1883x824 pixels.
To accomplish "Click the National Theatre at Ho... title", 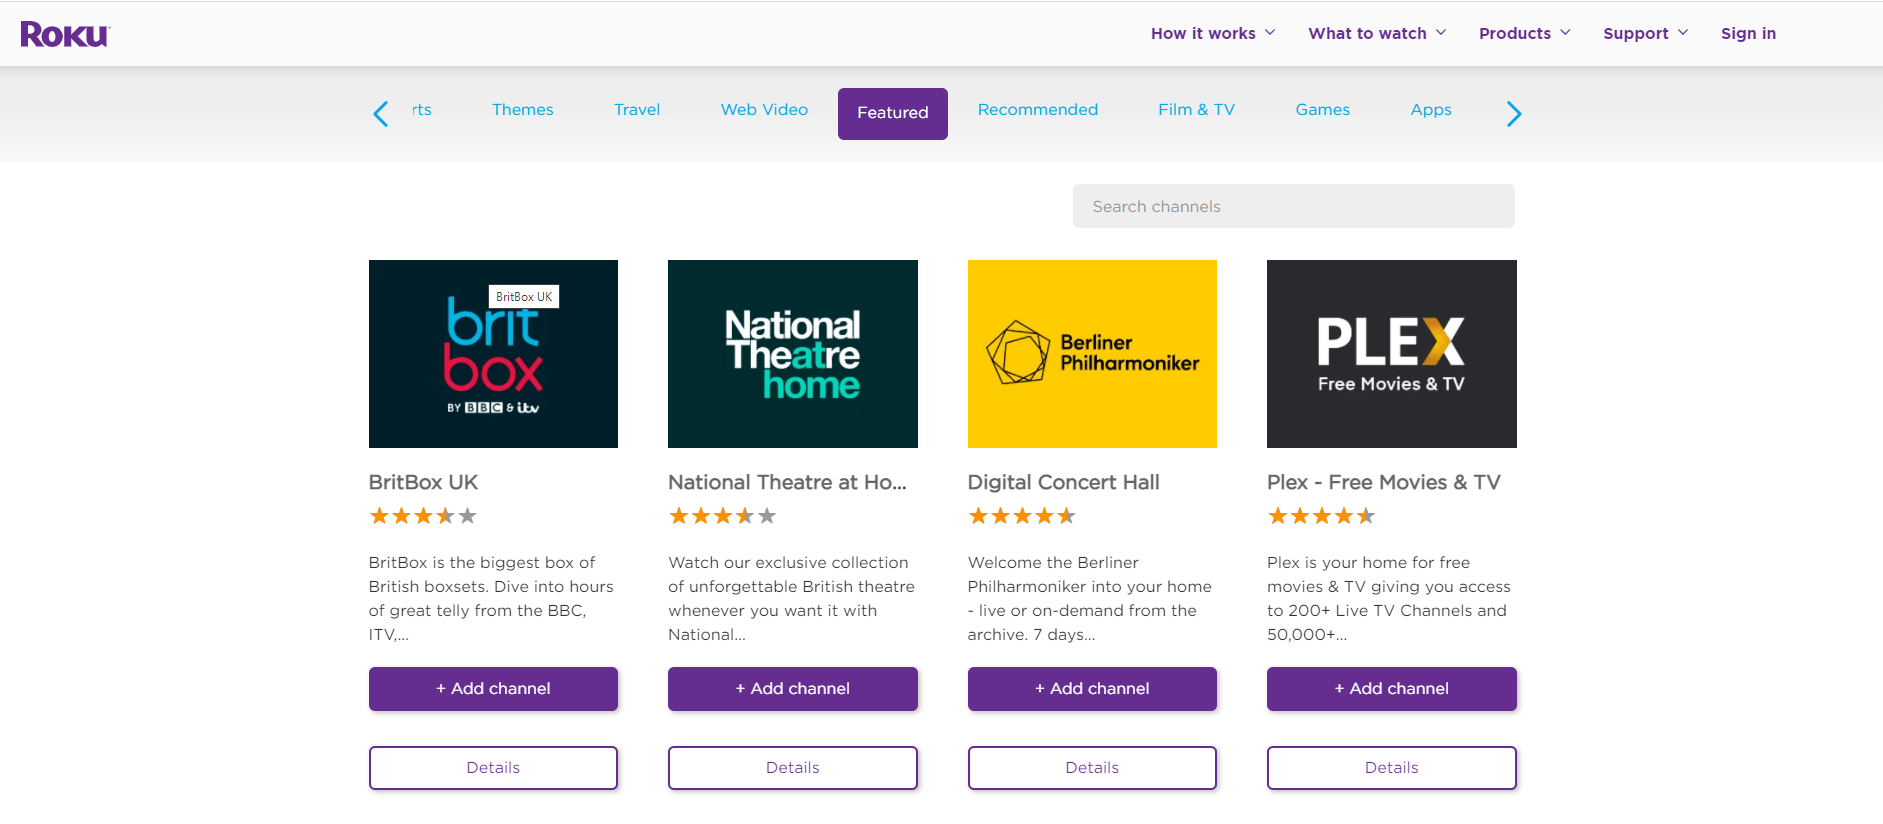I will (788, 482).
